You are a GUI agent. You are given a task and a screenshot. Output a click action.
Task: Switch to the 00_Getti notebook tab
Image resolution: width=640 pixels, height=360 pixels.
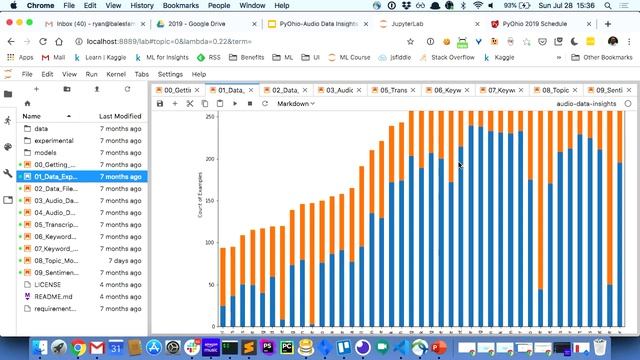click(x=178, y=90)
